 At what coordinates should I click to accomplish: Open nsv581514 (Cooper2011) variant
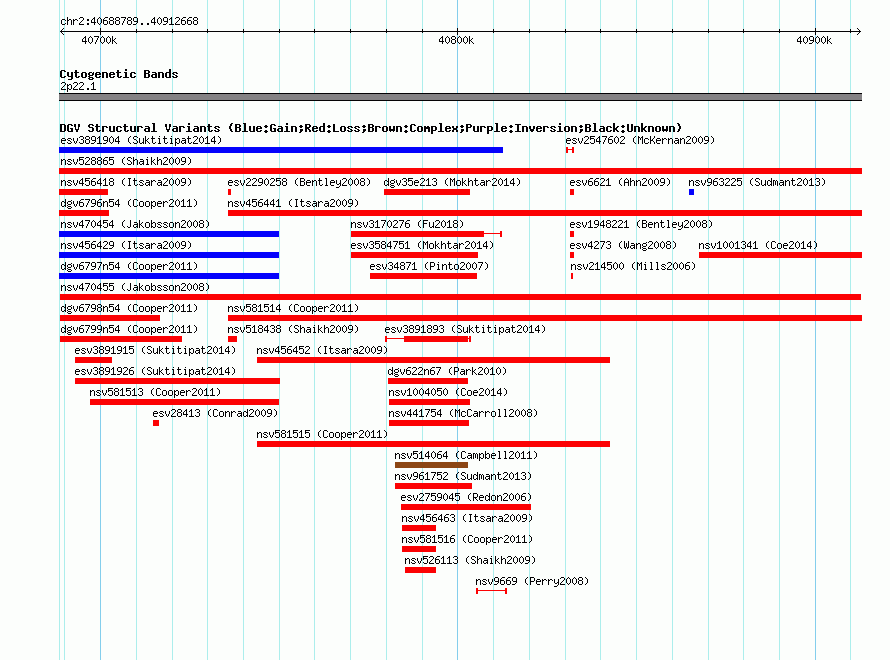tap(293, 308)
